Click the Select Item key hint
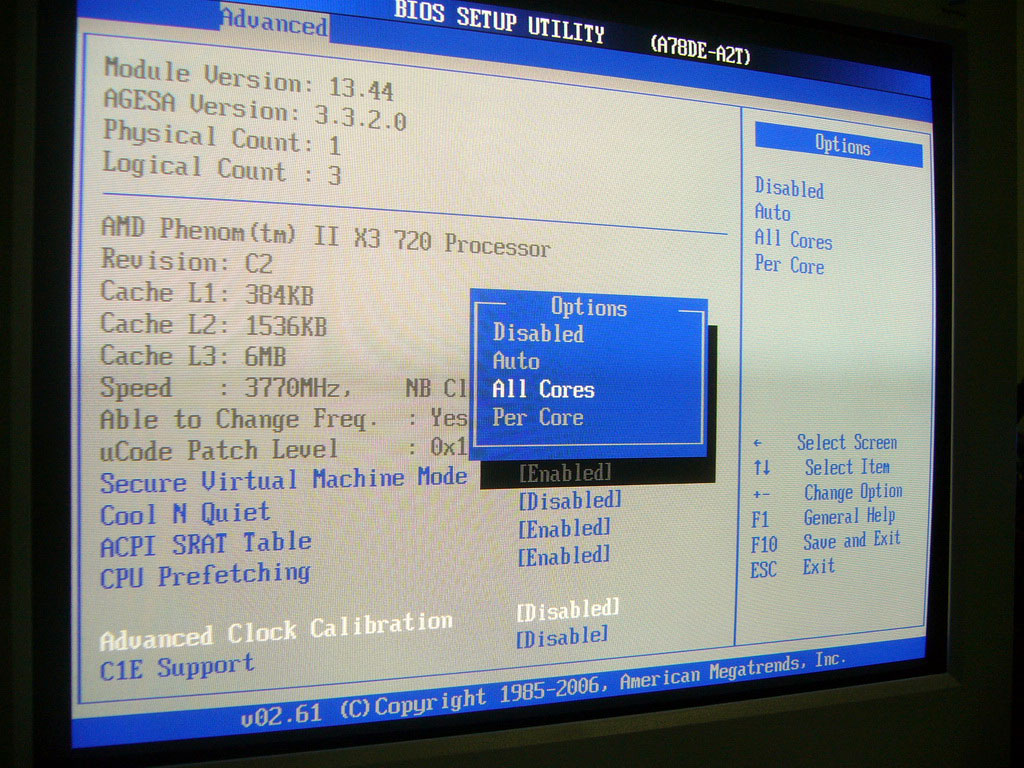Image resolution: width=1024 pixels, height=768 pixels. (847, 468)
